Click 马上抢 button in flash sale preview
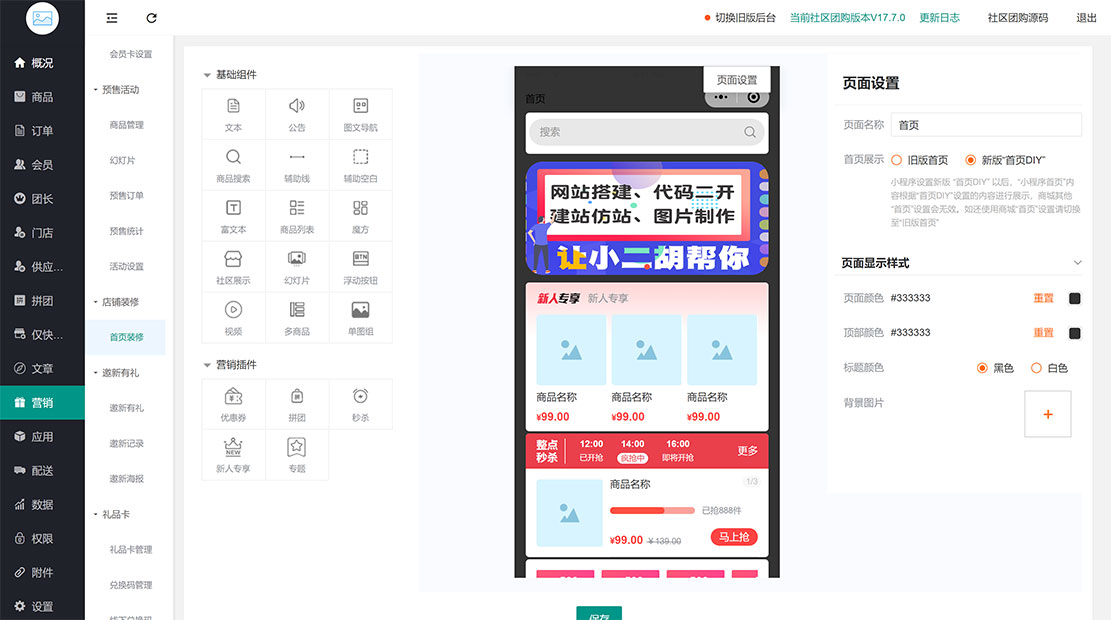Viewport: 1111px width, 620px height. (734, 537)
